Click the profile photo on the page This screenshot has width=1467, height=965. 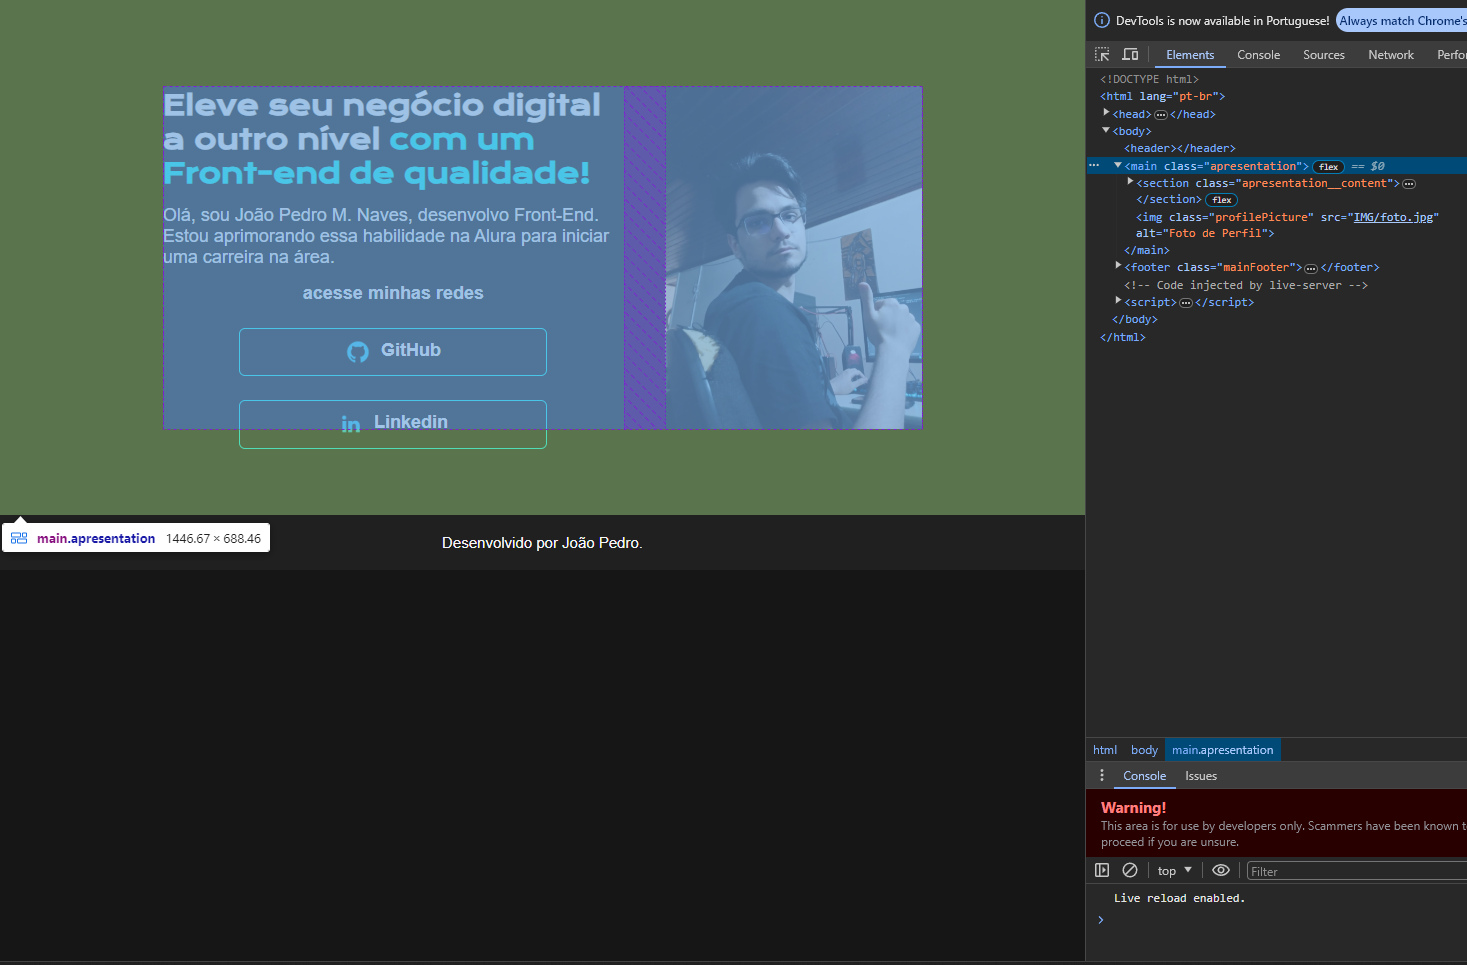(794, 258)
